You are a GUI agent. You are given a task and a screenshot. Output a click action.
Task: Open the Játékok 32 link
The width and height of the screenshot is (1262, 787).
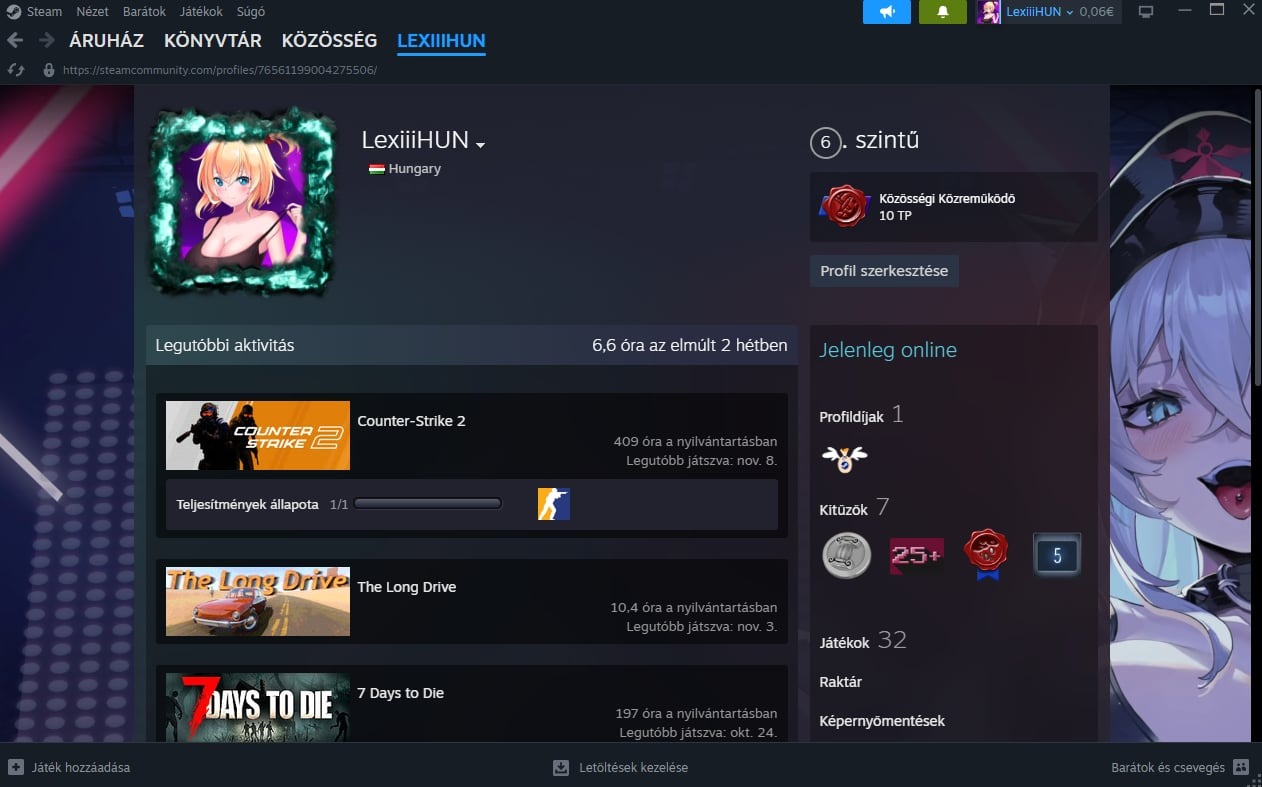[863, 641]
